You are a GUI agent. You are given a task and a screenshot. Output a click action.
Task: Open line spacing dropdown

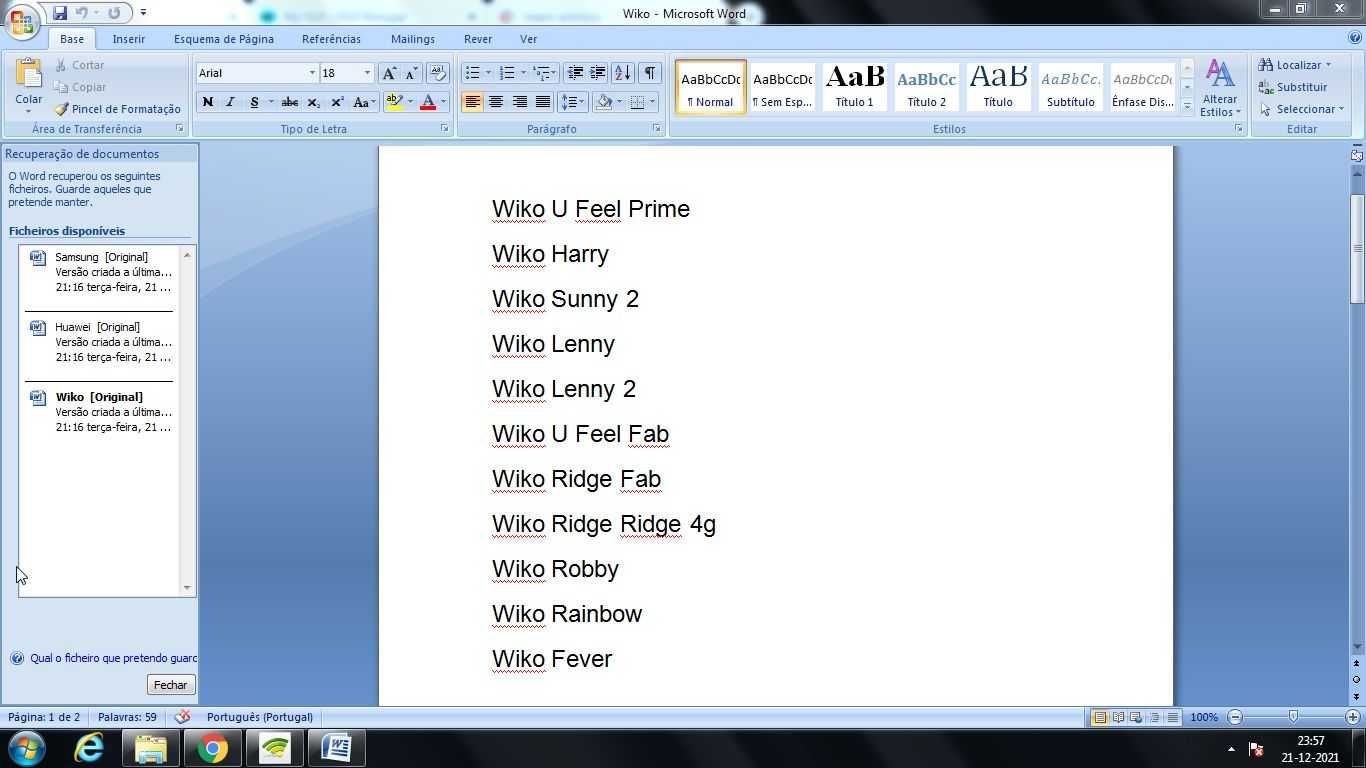click(x=572, y=102)
